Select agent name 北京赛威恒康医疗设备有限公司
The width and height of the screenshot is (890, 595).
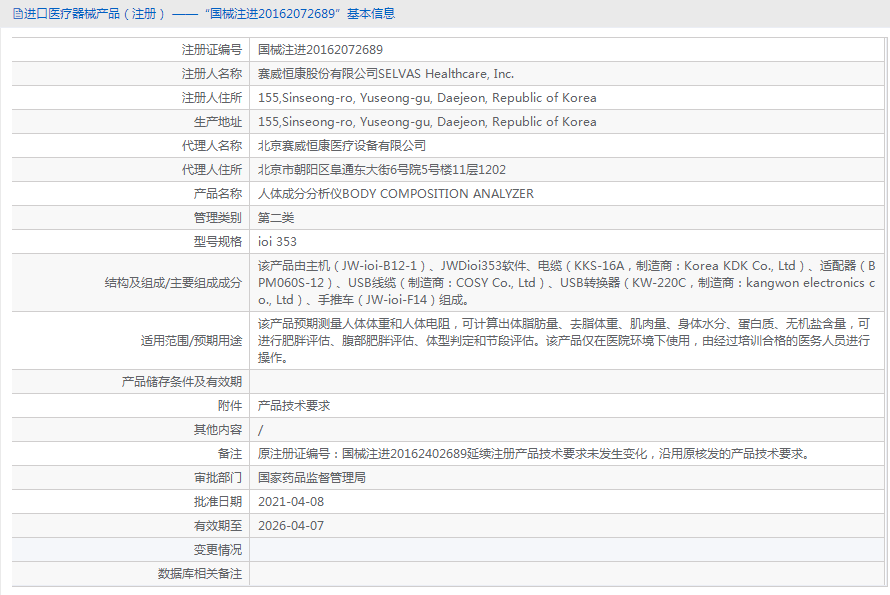[x=342, y=146]
